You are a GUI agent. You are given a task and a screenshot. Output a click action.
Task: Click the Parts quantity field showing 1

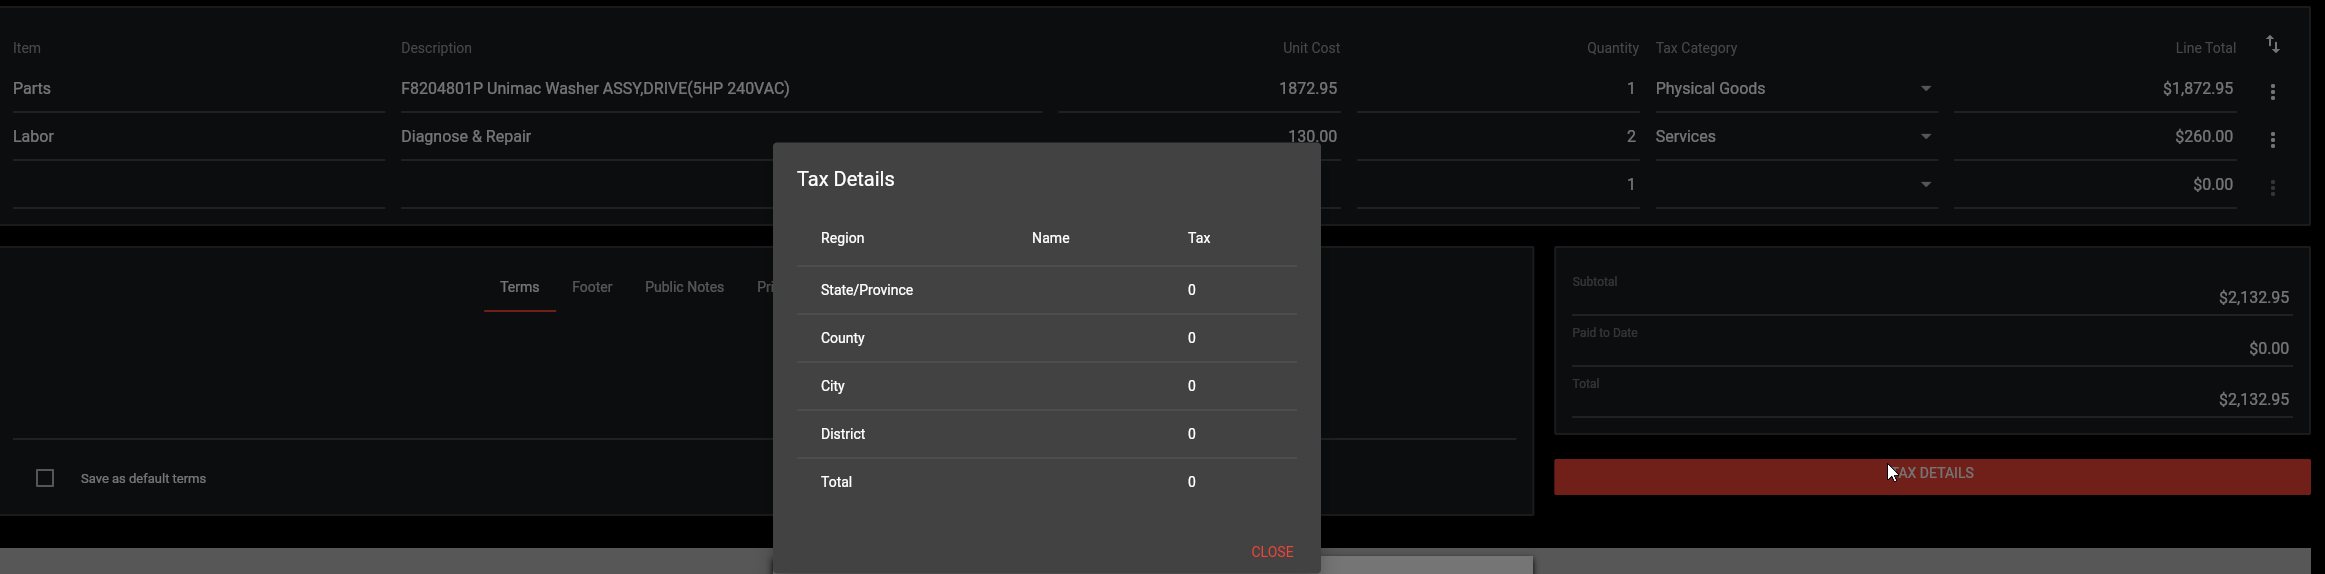[1498, 89]
